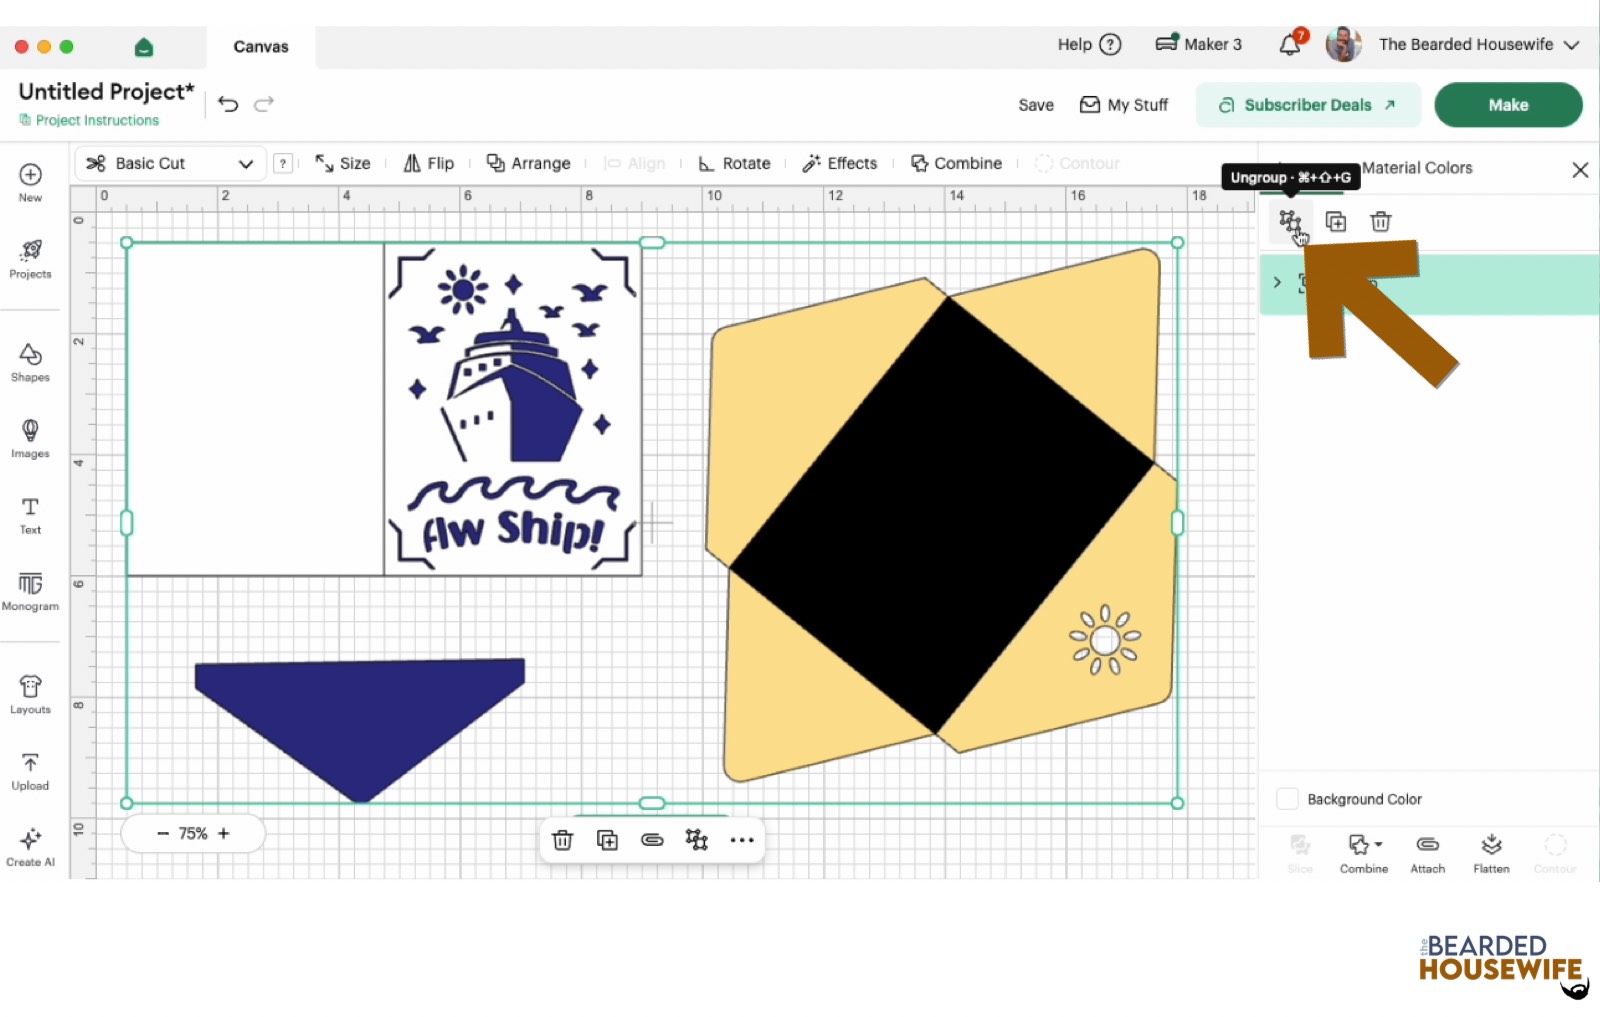This screenshot has width=1600, height=1017.
Task: Expand the group layer chevron
Action: [x=1277, y=283]
